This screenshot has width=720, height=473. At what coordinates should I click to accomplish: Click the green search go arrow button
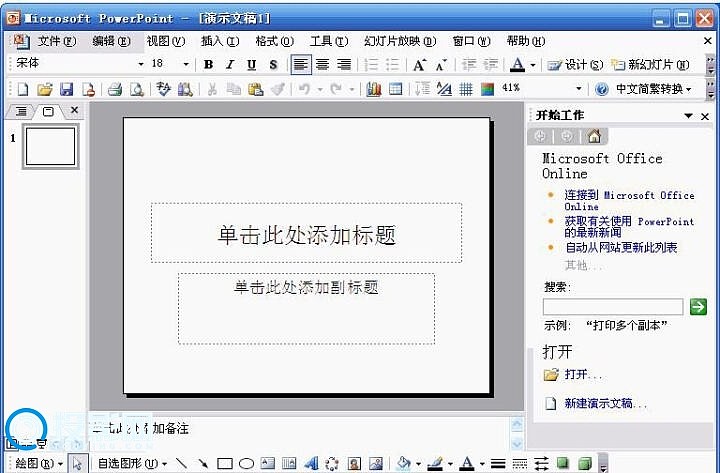tap(698, 307)
